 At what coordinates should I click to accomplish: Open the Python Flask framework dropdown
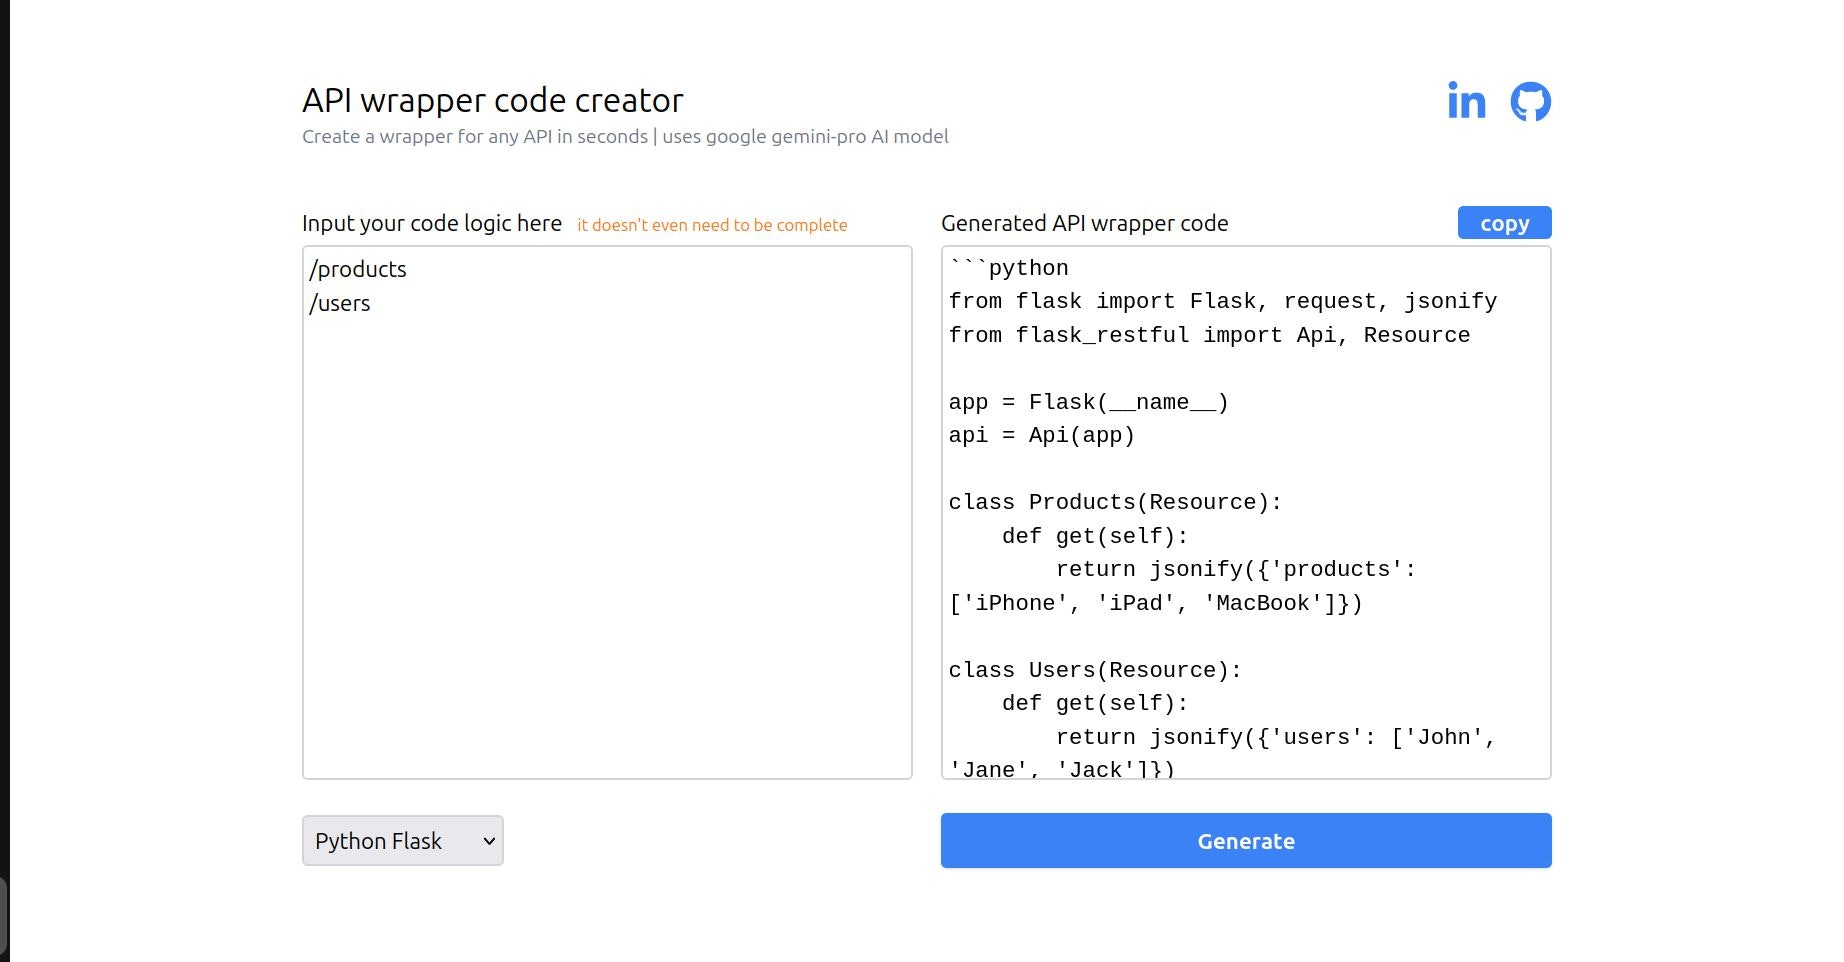pyautogui.click(x=403, y=841)
